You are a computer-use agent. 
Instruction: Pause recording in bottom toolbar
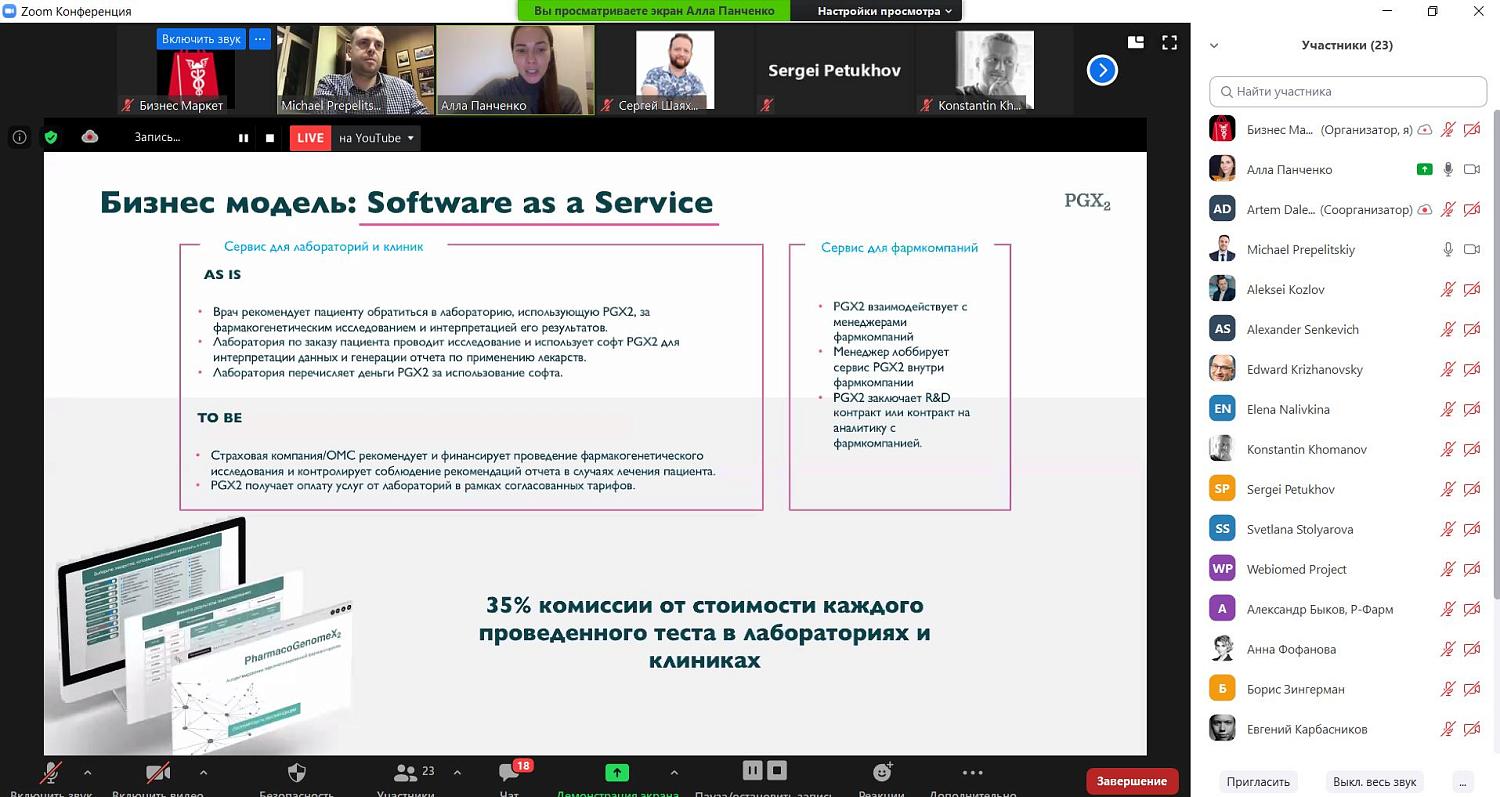click(x=752, y=770)
